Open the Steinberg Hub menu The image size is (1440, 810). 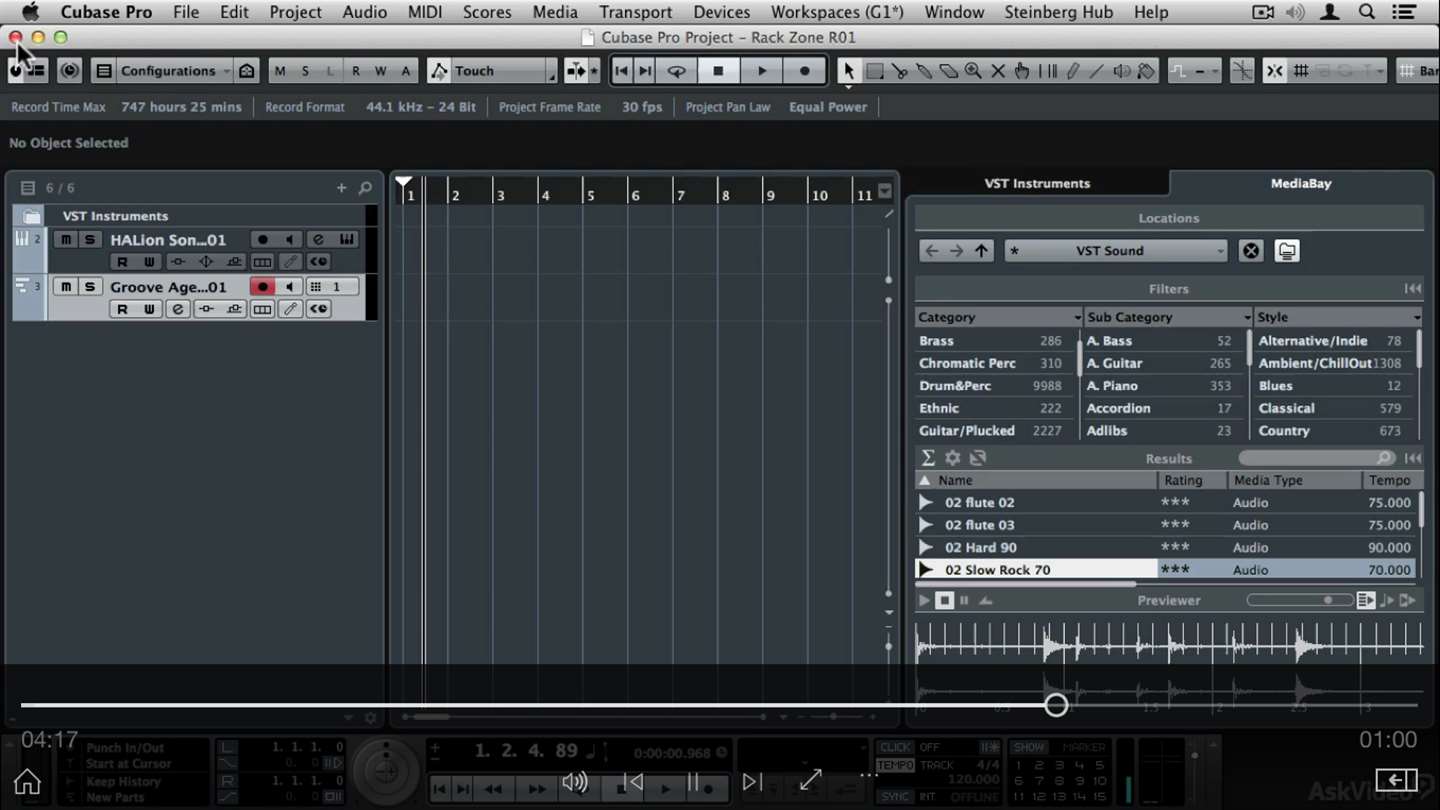1059,12
